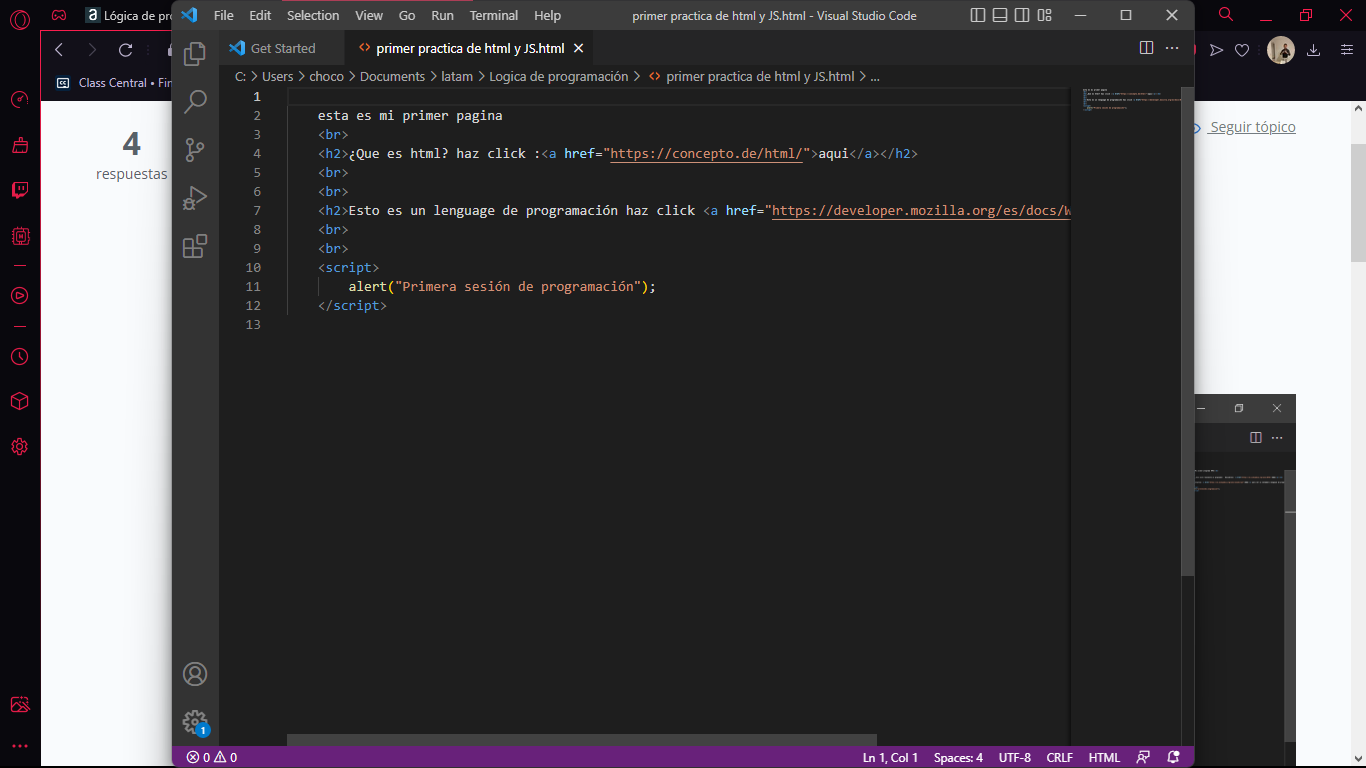Select HTML language mode in status bar

(1104, 757)
